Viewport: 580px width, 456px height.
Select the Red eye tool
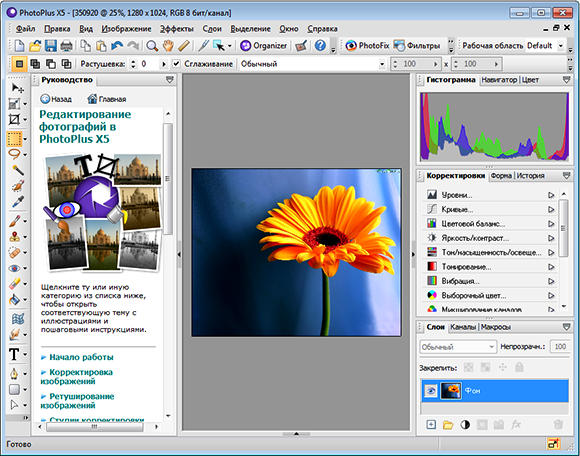click(14, 268)
